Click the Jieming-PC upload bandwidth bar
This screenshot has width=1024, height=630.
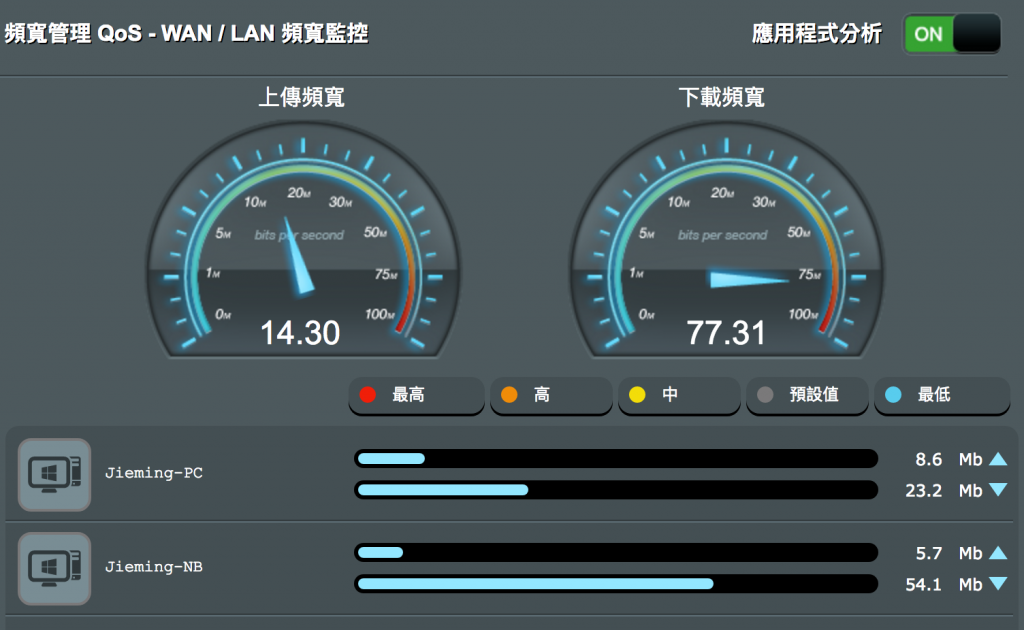pyautogui.click(x=616, y=458)
